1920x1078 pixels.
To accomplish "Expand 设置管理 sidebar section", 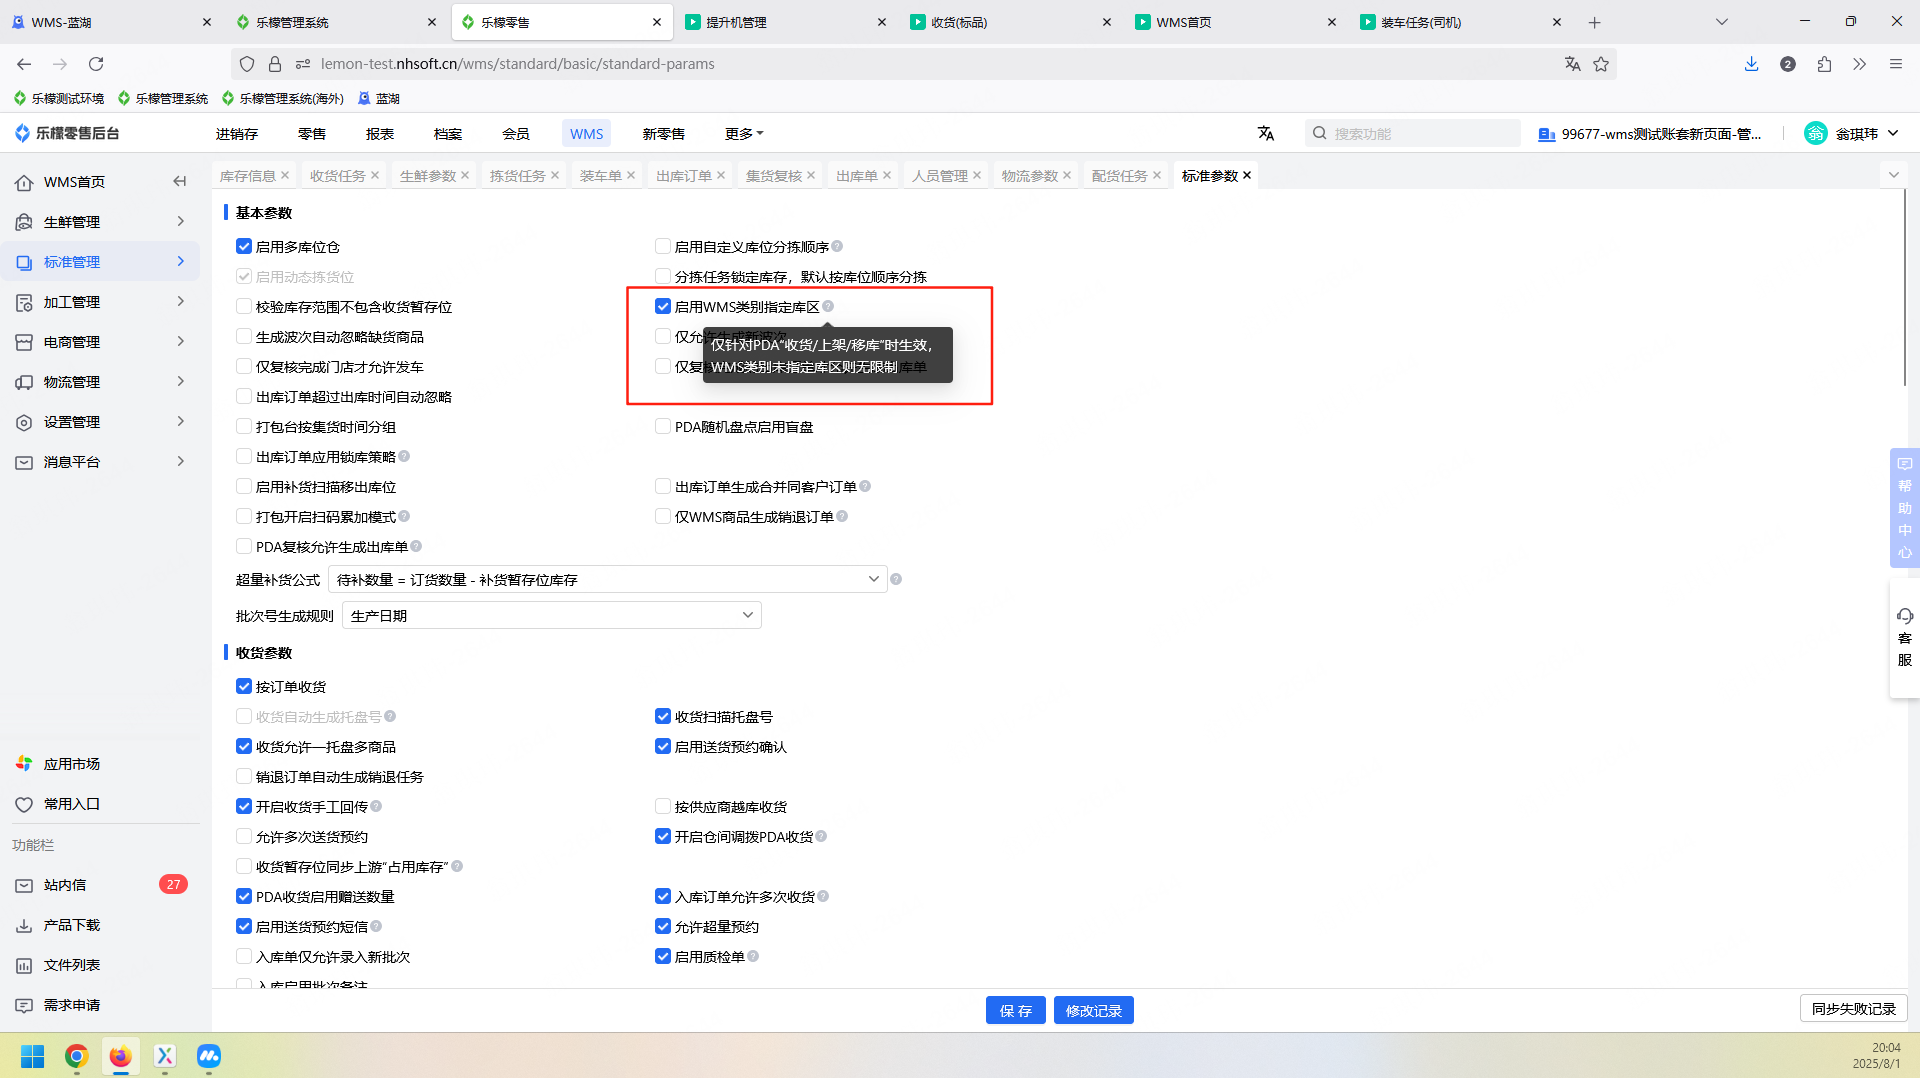I will coord(100,421).
